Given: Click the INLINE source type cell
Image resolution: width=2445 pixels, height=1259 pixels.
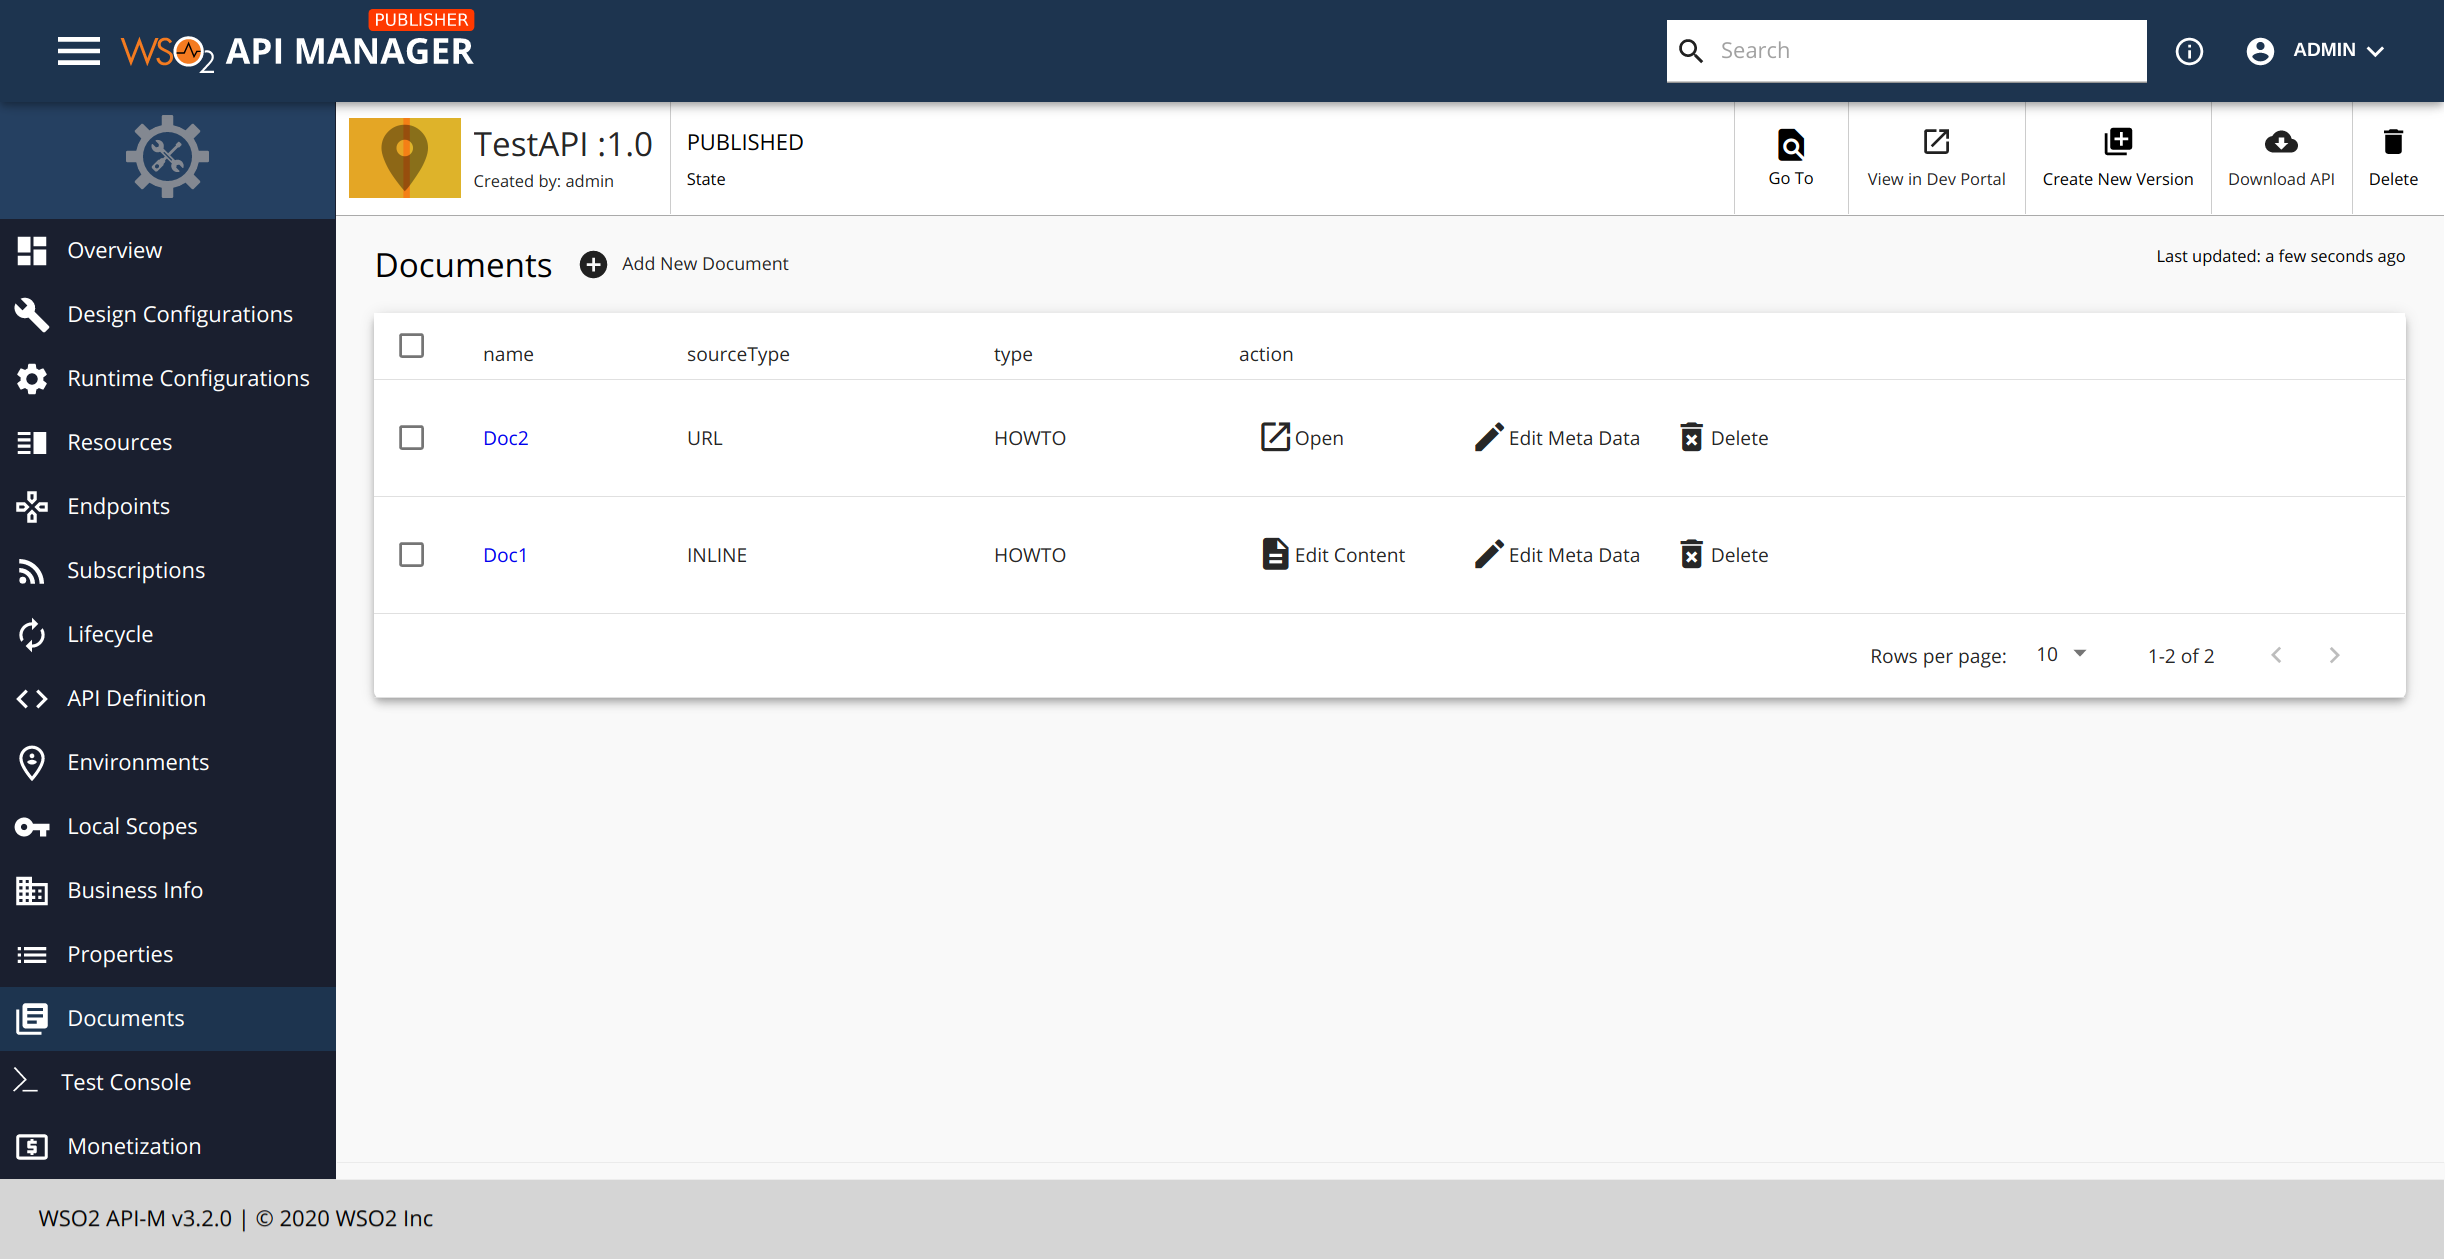Looking at the screenshot, I should click(x=717, y=555).
